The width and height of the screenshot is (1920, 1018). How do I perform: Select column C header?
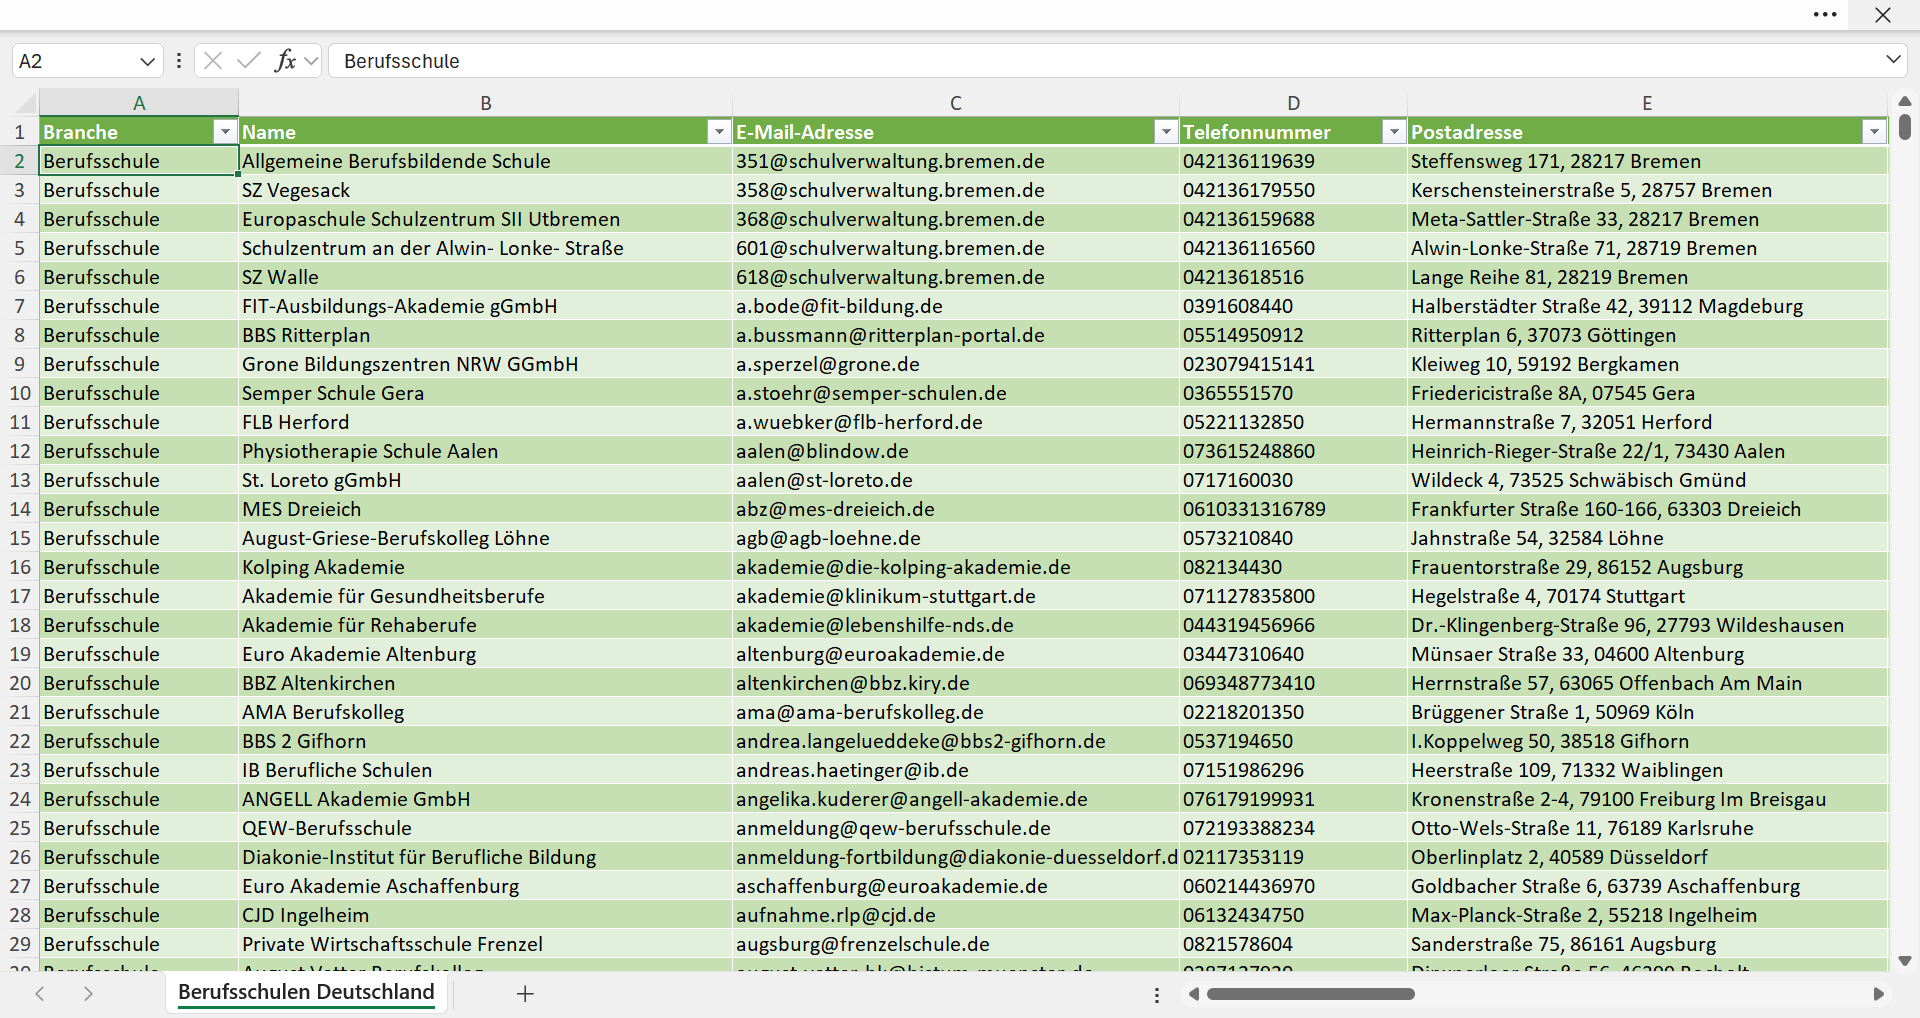tap(955, 103)
